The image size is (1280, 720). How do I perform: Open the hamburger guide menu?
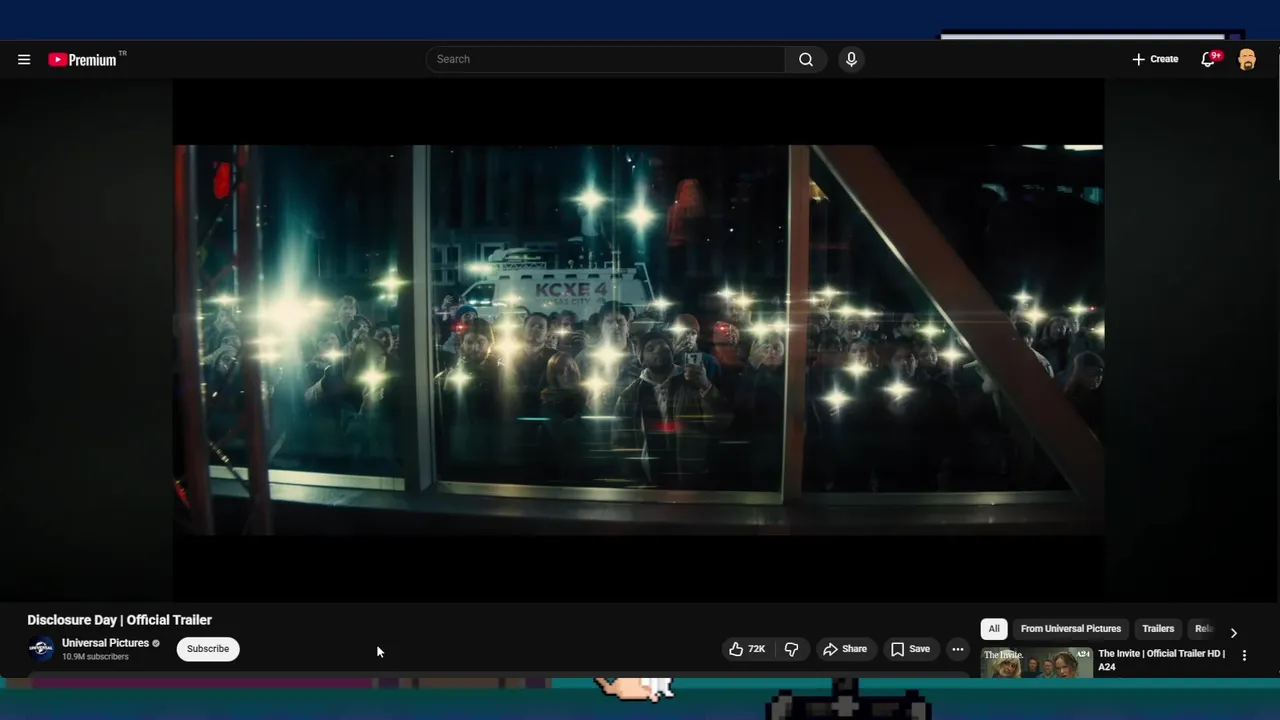click(x=24, y=59)
